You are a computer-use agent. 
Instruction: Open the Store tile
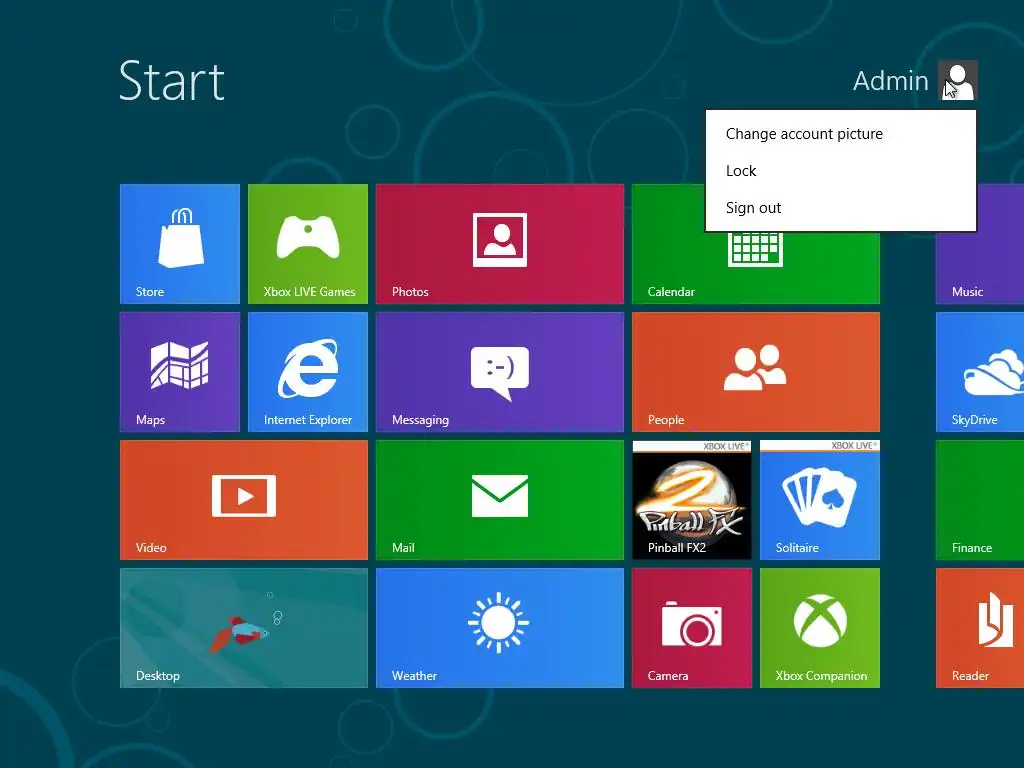pyautogui.click(x=180, y=244)
